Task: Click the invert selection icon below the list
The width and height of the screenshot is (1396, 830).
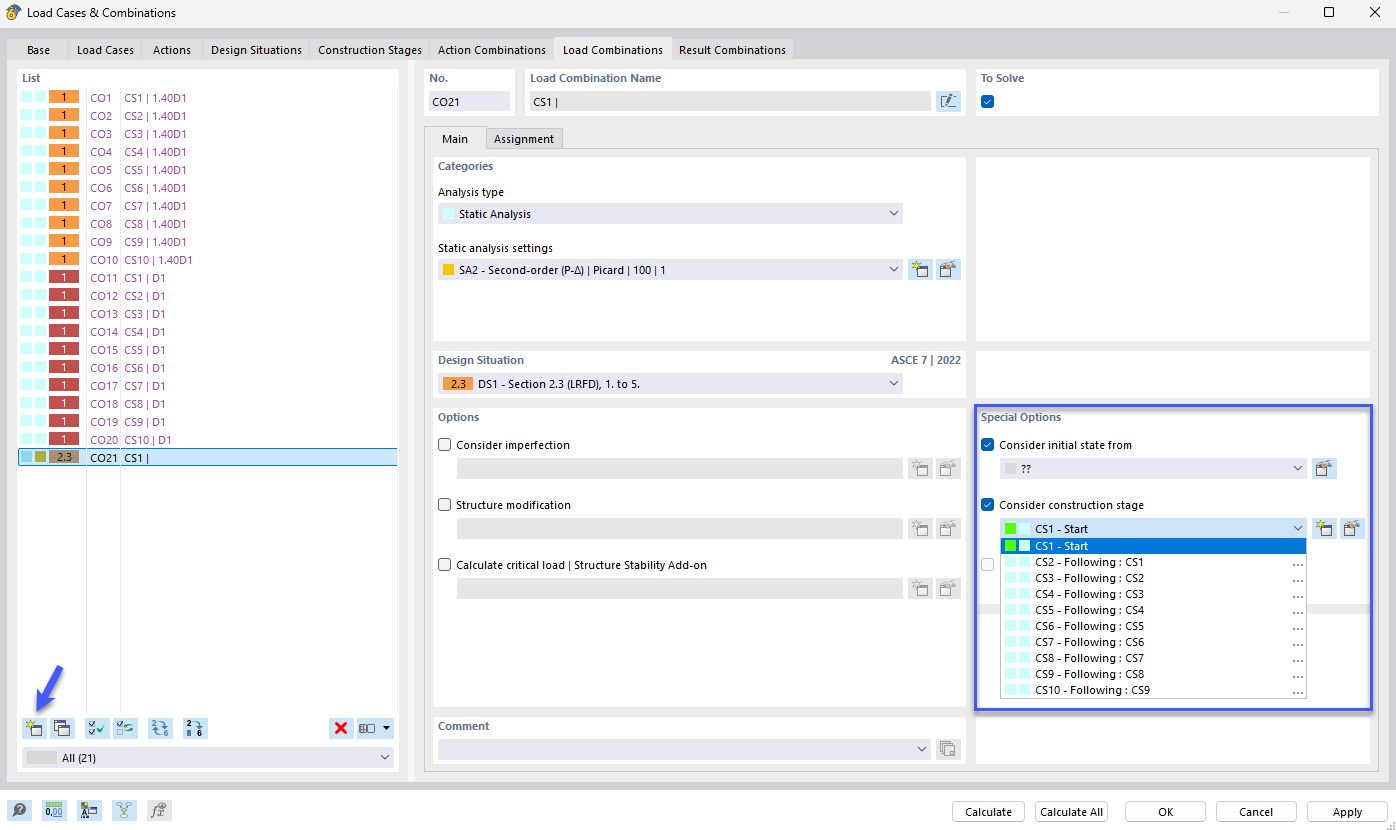Action: (x=126, y=728)
